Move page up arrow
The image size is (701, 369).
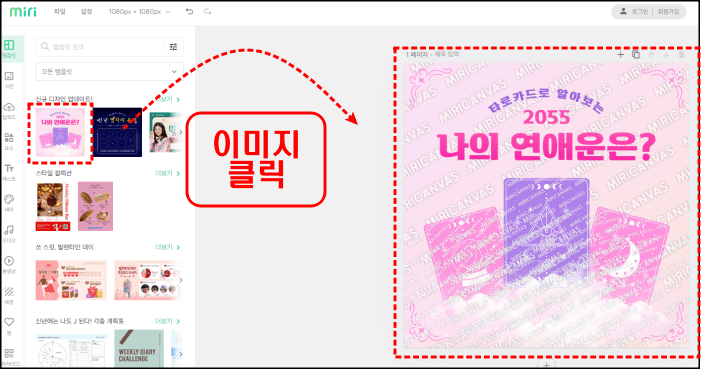[x=651, y=55]
